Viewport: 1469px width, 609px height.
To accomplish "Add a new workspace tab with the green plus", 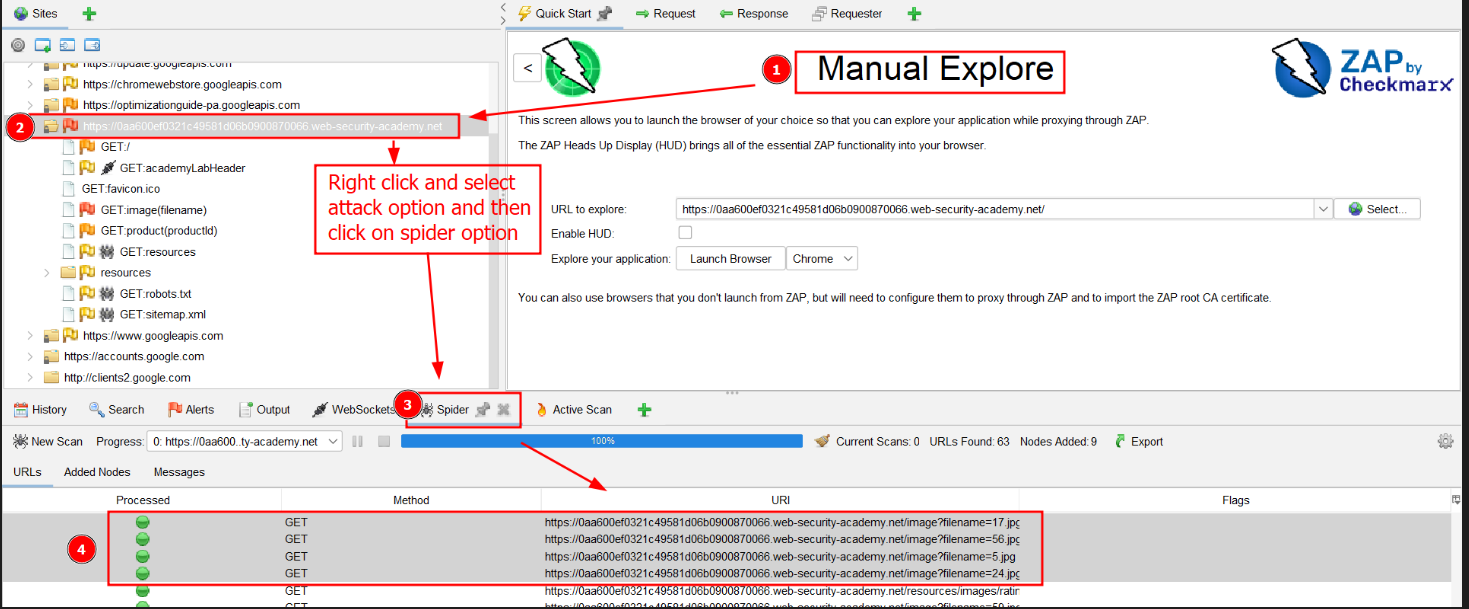I will pos(914,14).
